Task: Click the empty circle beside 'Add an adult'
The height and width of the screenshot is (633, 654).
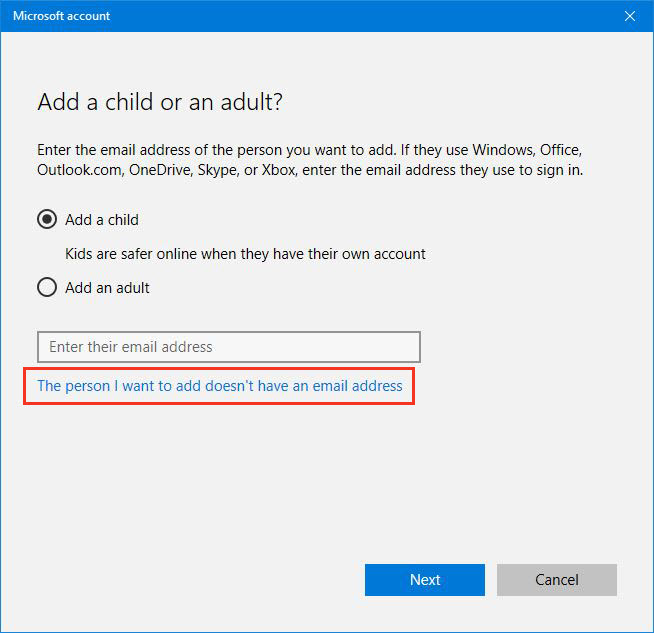Action: tap(47, 288)
